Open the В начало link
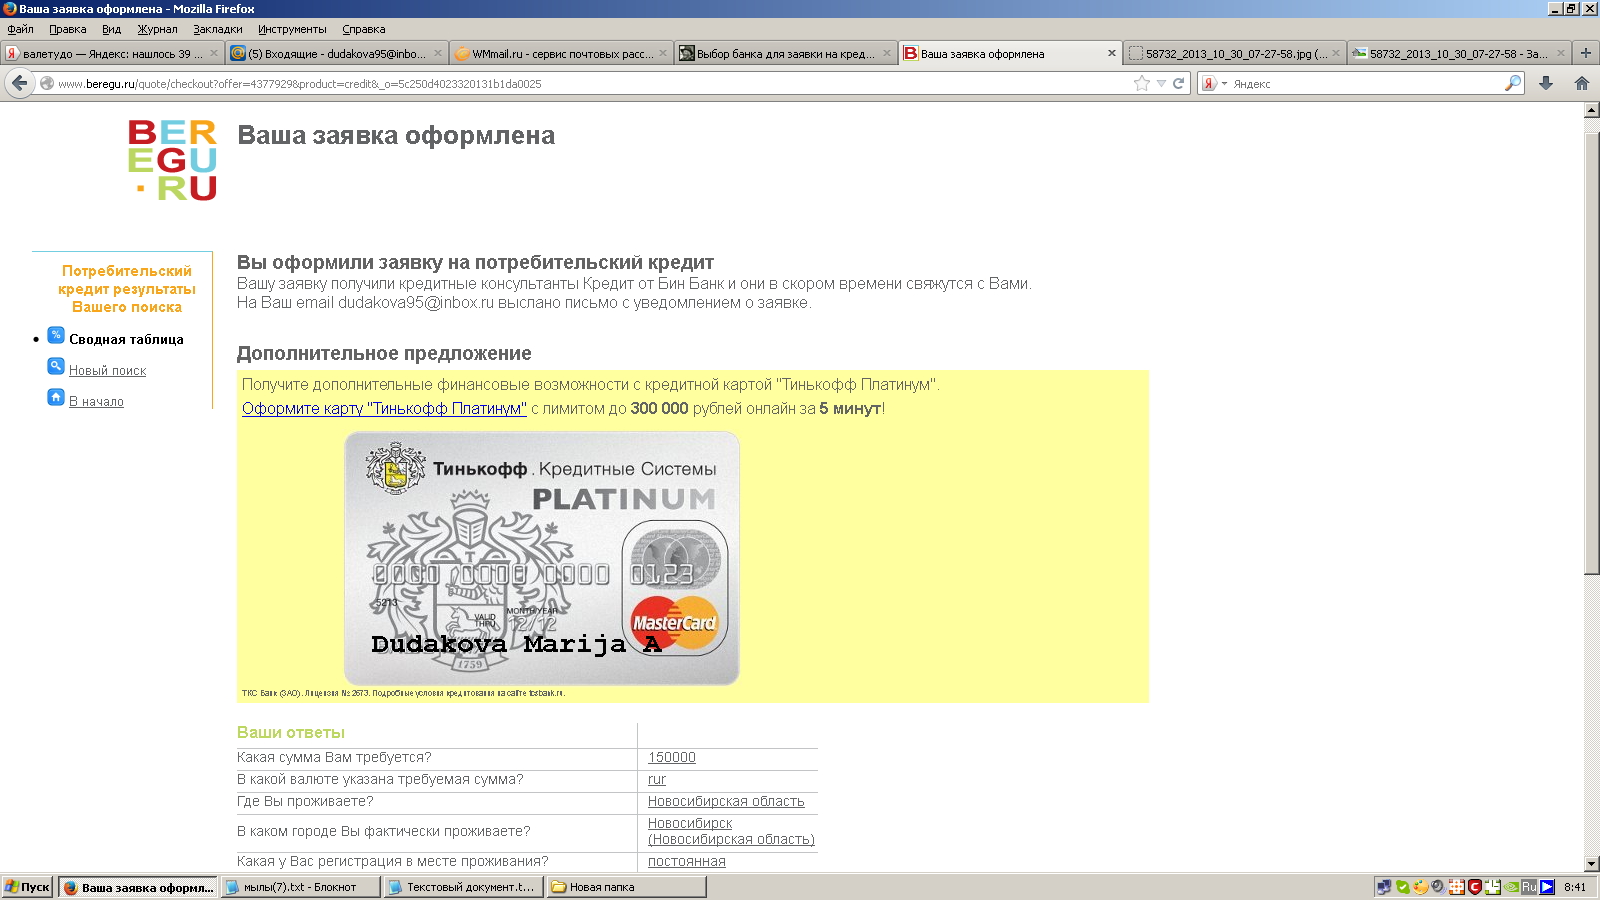 96,401
